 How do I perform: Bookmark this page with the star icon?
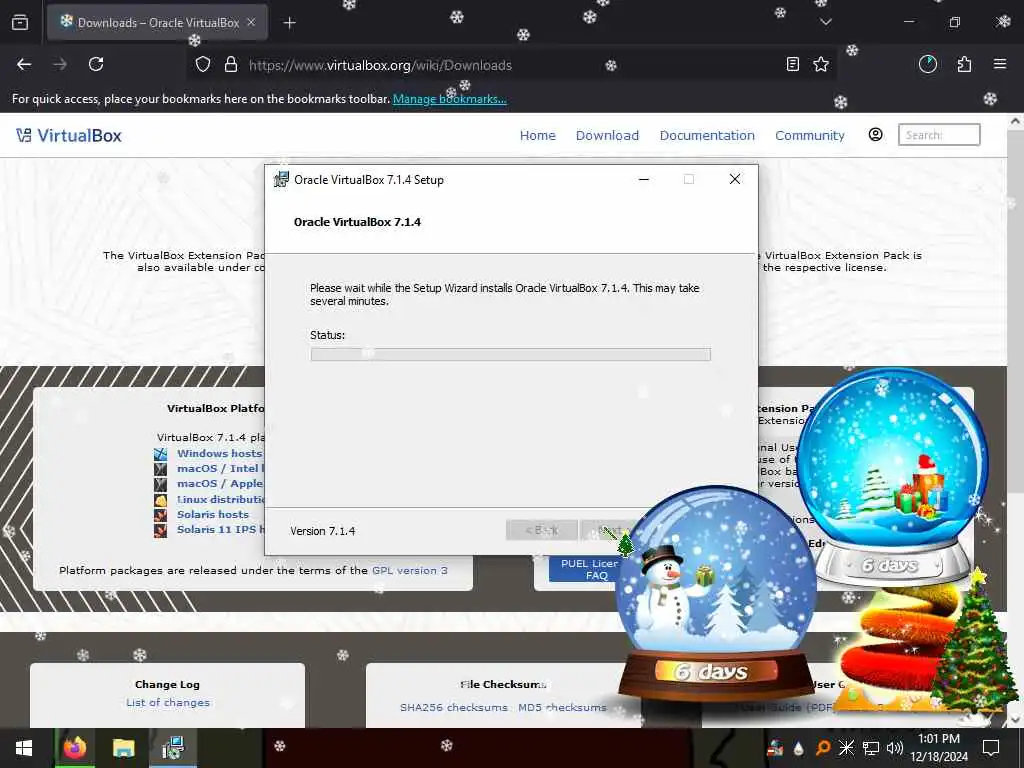tap(821, 64)
